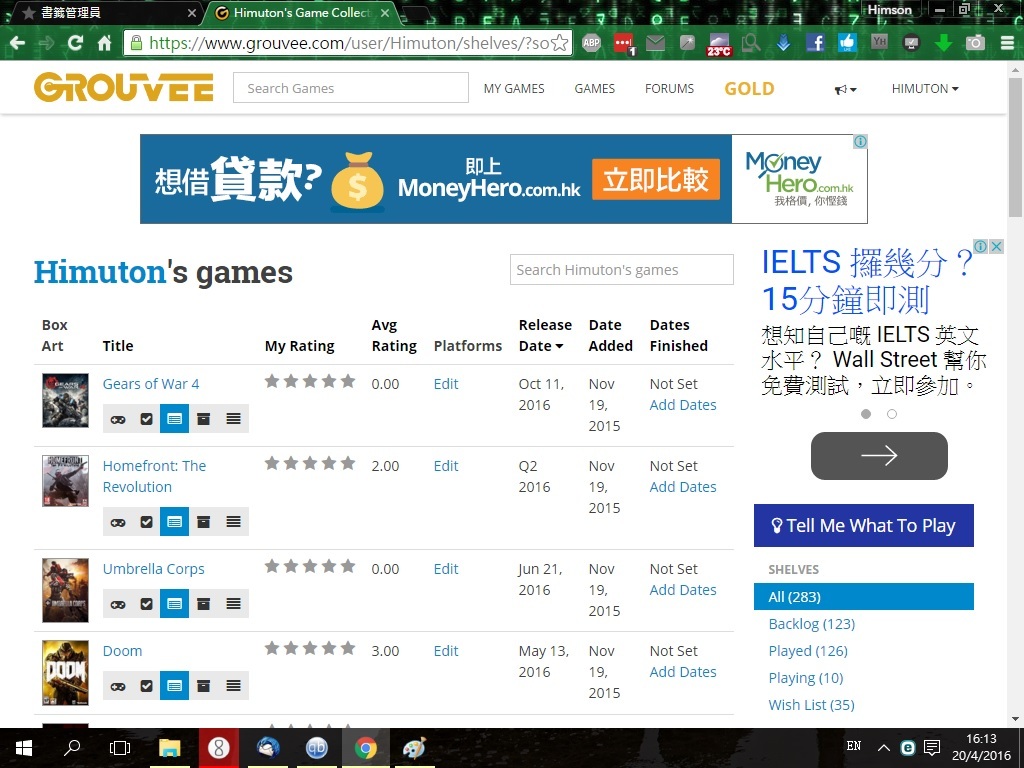Click the 23°C weather extension icon
Viewport: 1024px width, 768px height.
tap(718, 44)
